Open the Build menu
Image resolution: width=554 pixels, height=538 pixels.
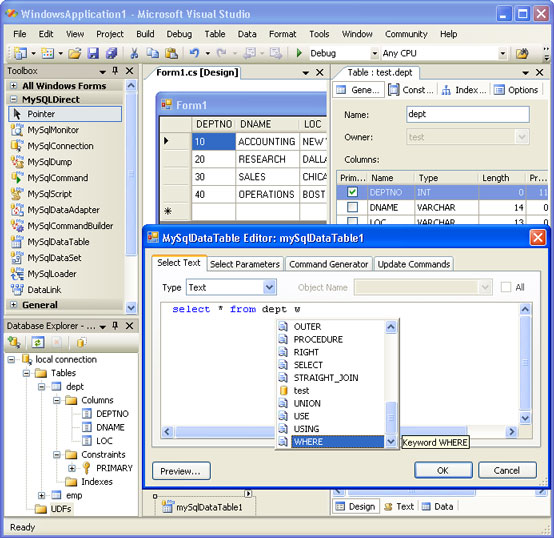click(145, 34)
